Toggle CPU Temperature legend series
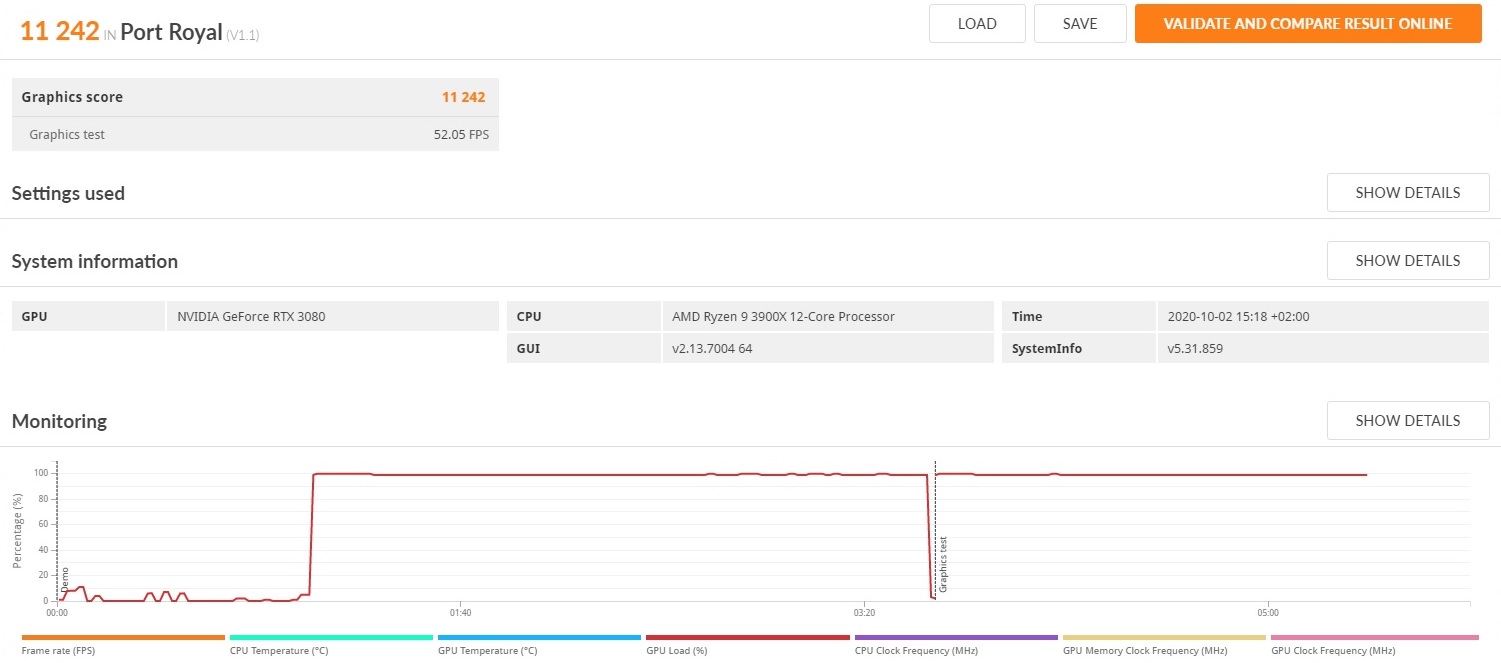This screenshot has width=1501, height=663. coord(331,645)
